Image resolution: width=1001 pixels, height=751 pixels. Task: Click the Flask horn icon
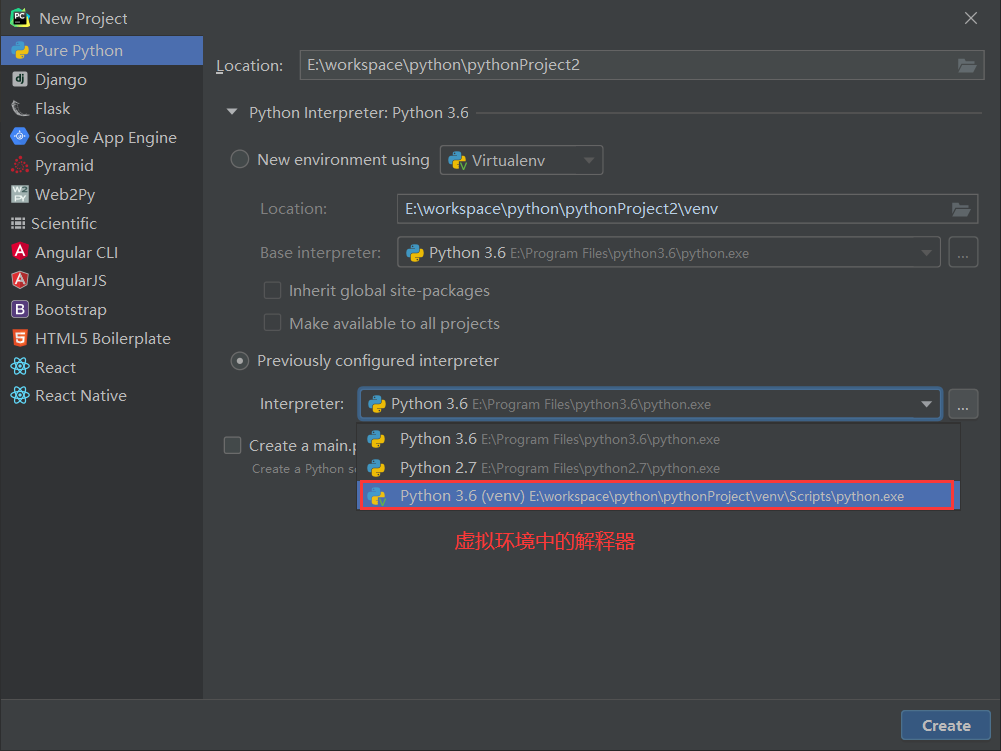tap(20, 109)
